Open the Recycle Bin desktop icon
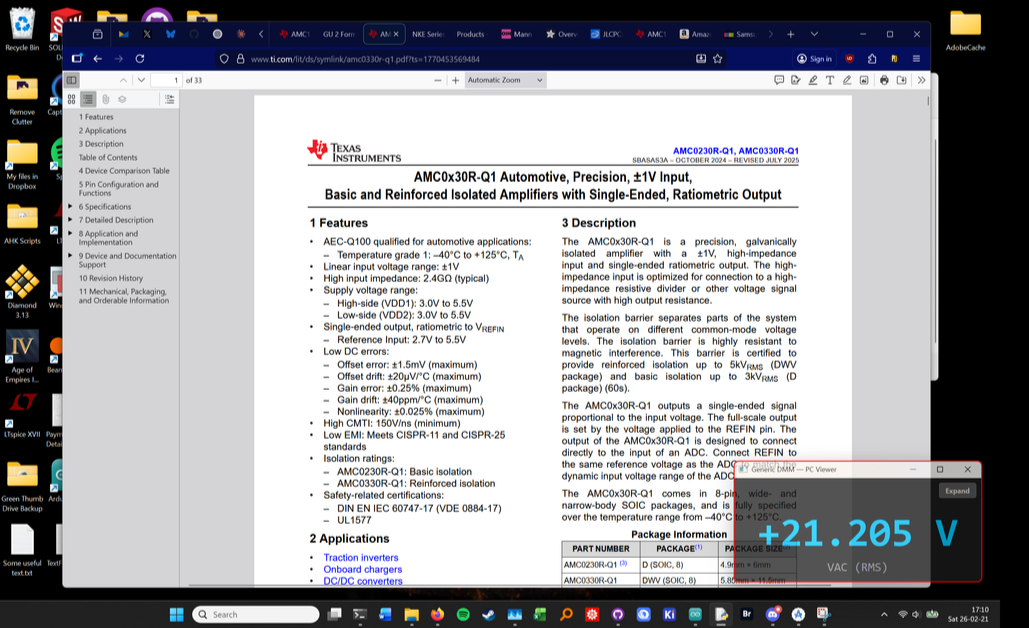 pyautogui.click(x=22, y=30)
